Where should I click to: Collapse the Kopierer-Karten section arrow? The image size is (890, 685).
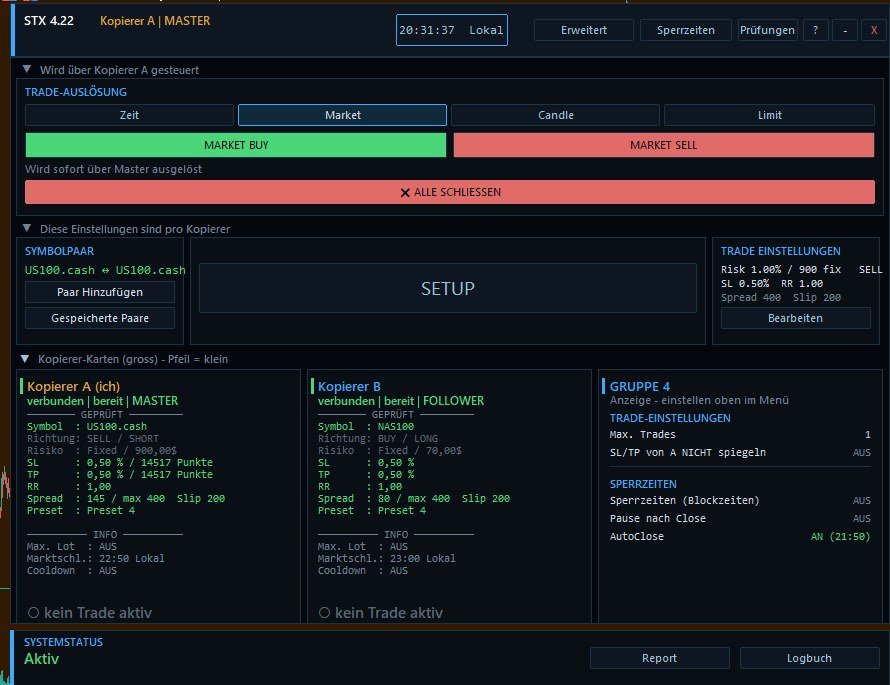(x=25, y=359)
